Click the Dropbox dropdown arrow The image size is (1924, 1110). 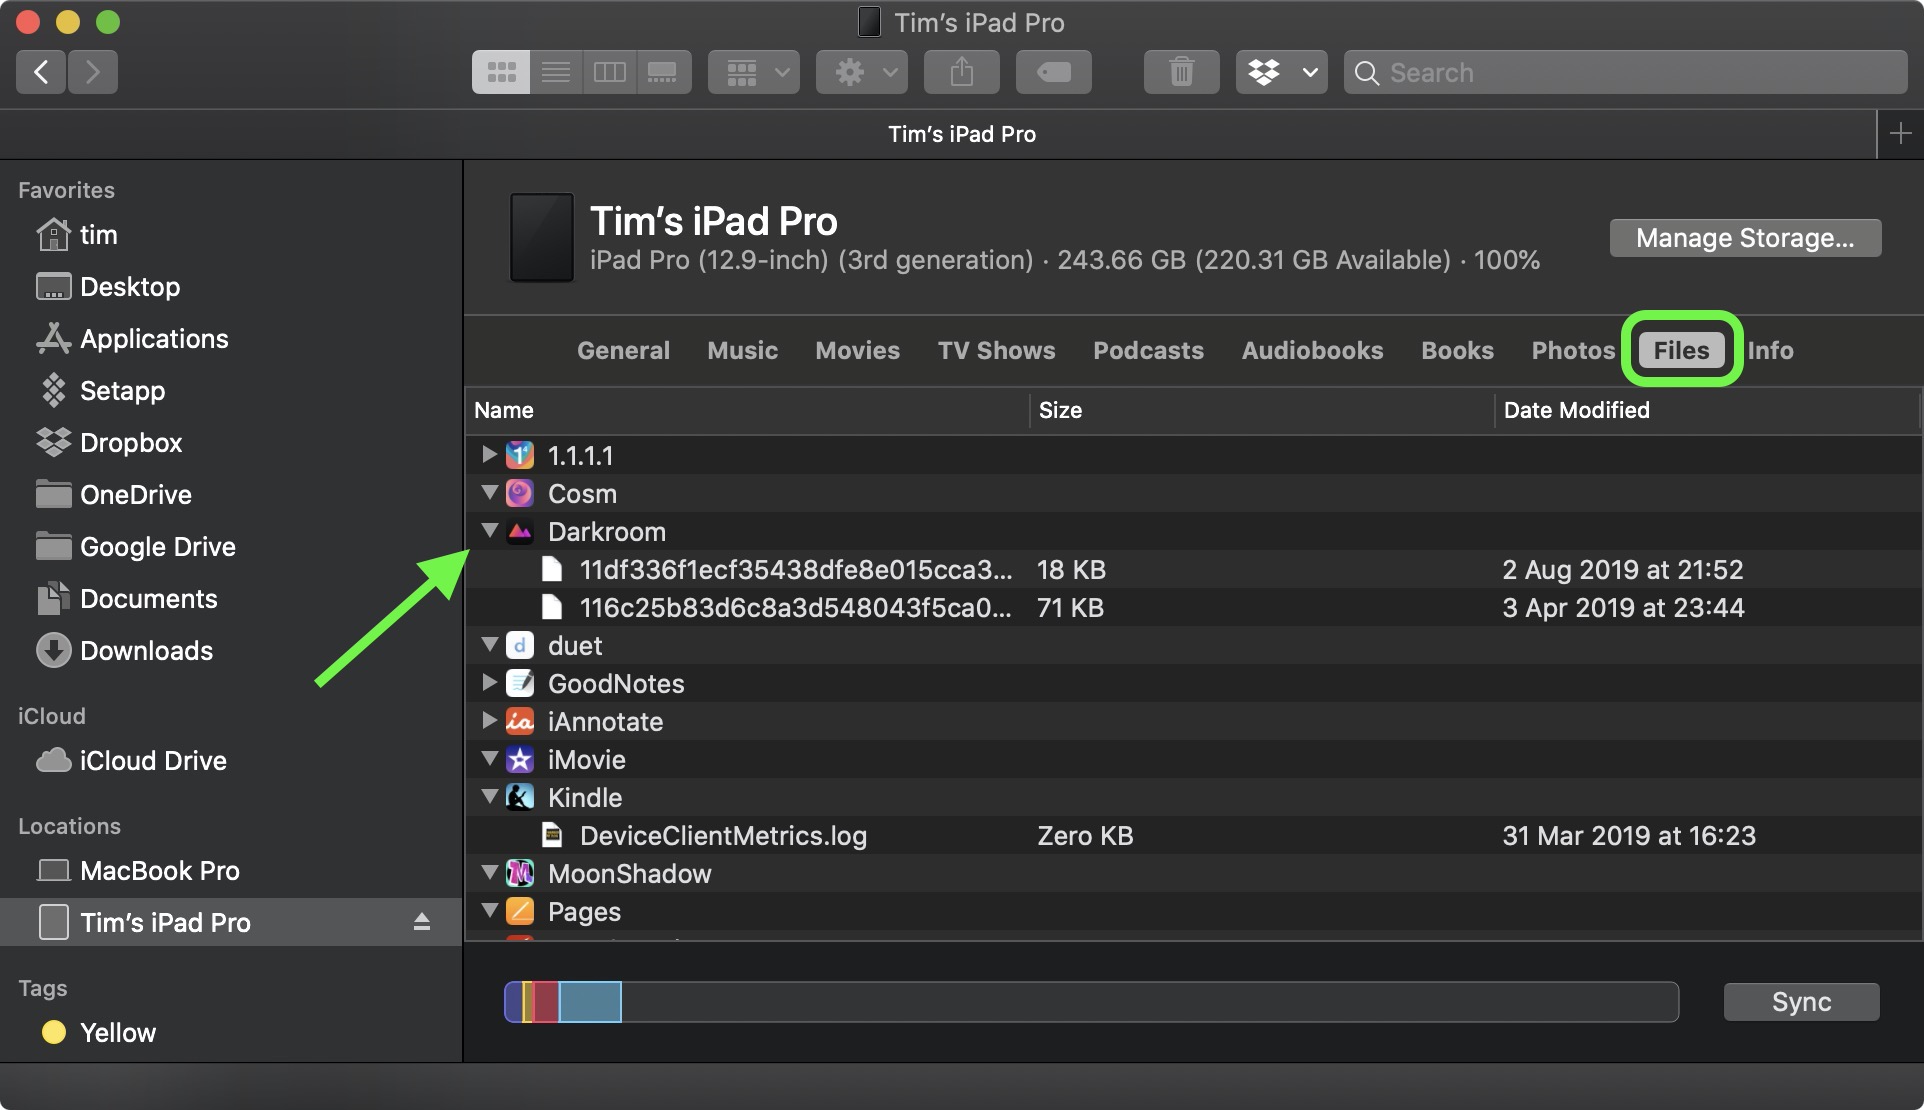coord(1310,71)
